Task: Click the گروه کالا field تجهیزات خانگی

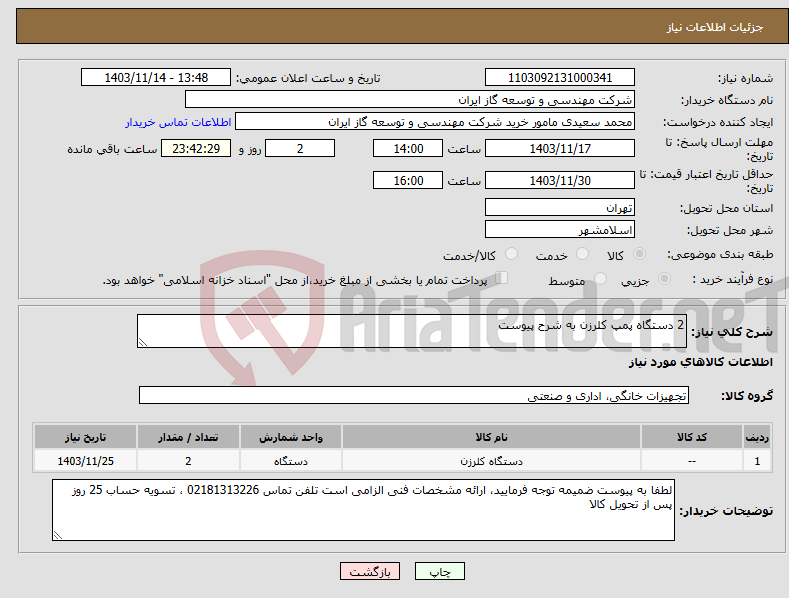Action: click(414, 396)
